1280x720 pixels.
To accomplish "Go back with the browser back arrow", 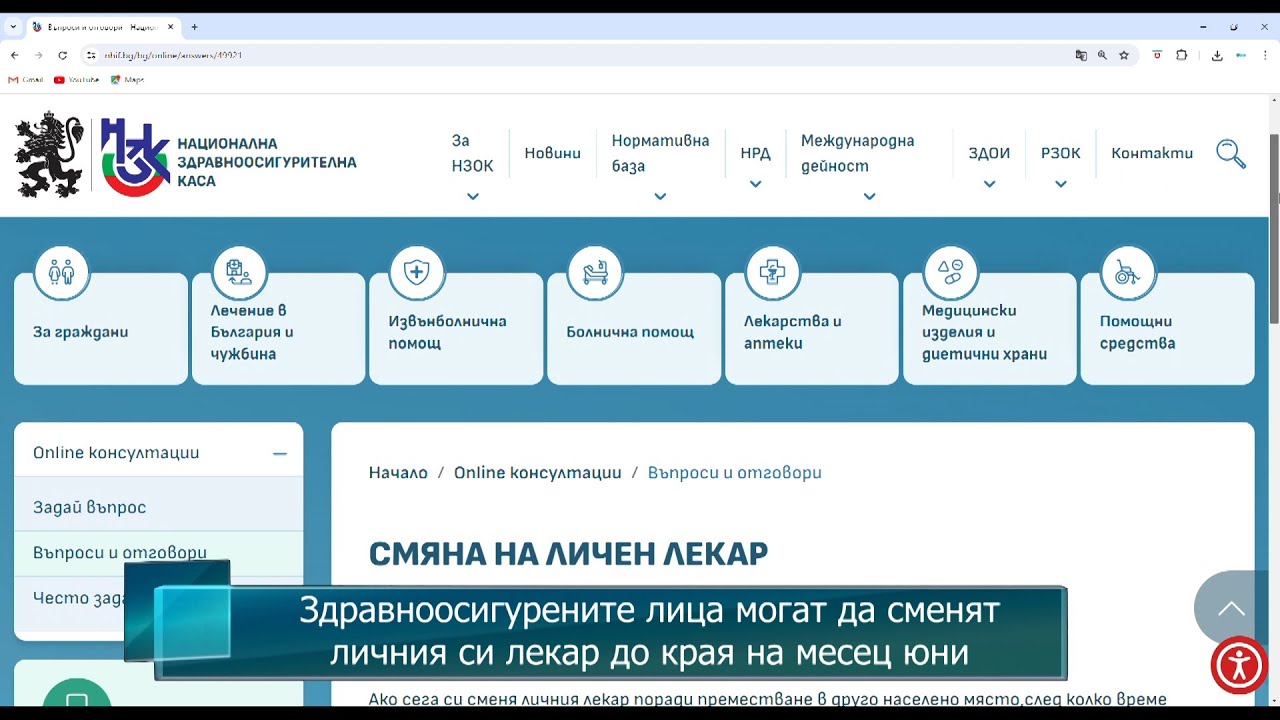I will tap(15, 55).
